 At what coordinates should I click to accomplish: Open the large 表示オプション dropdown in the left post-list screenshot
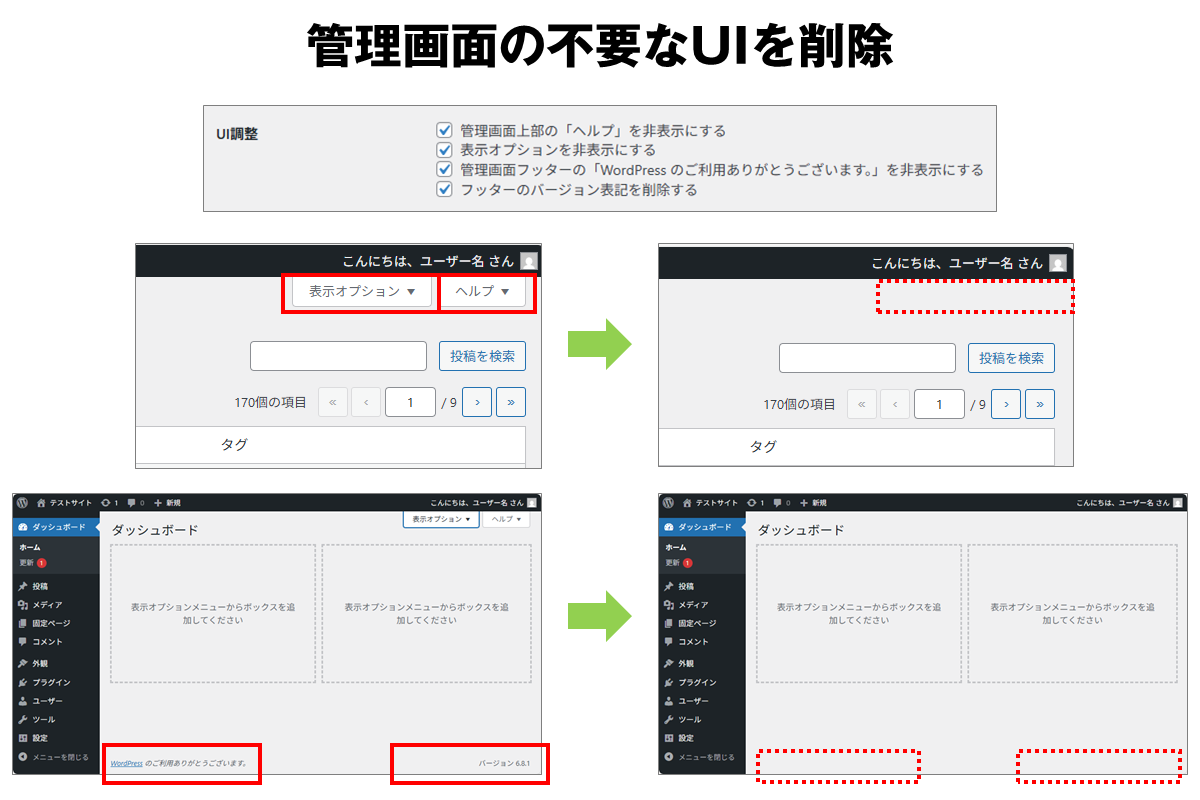coord(362,291)
